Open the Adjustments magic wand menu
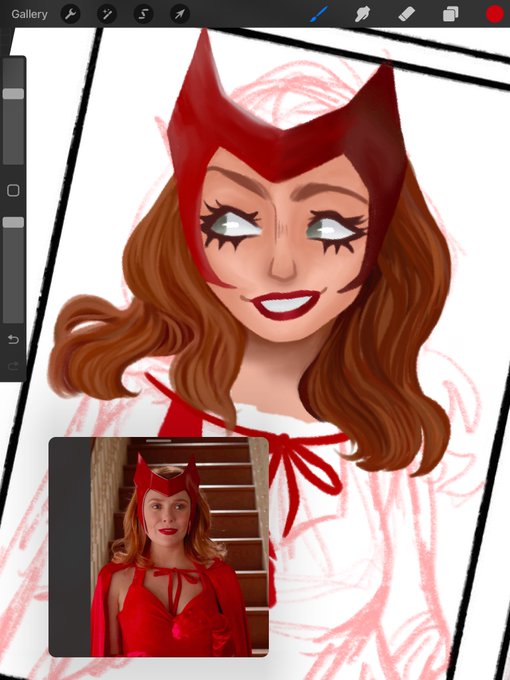 coord(107,14)
